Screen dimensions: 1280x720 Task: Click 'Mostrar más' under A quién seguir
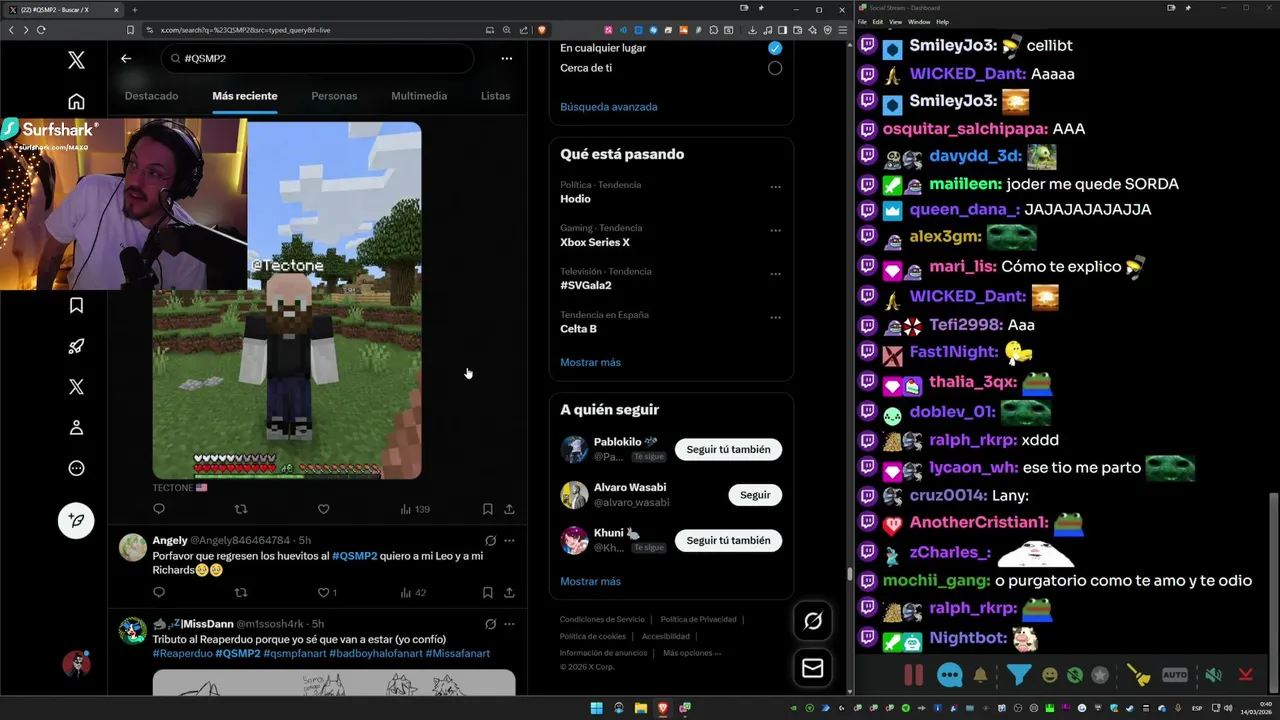[x=590, y=581]
